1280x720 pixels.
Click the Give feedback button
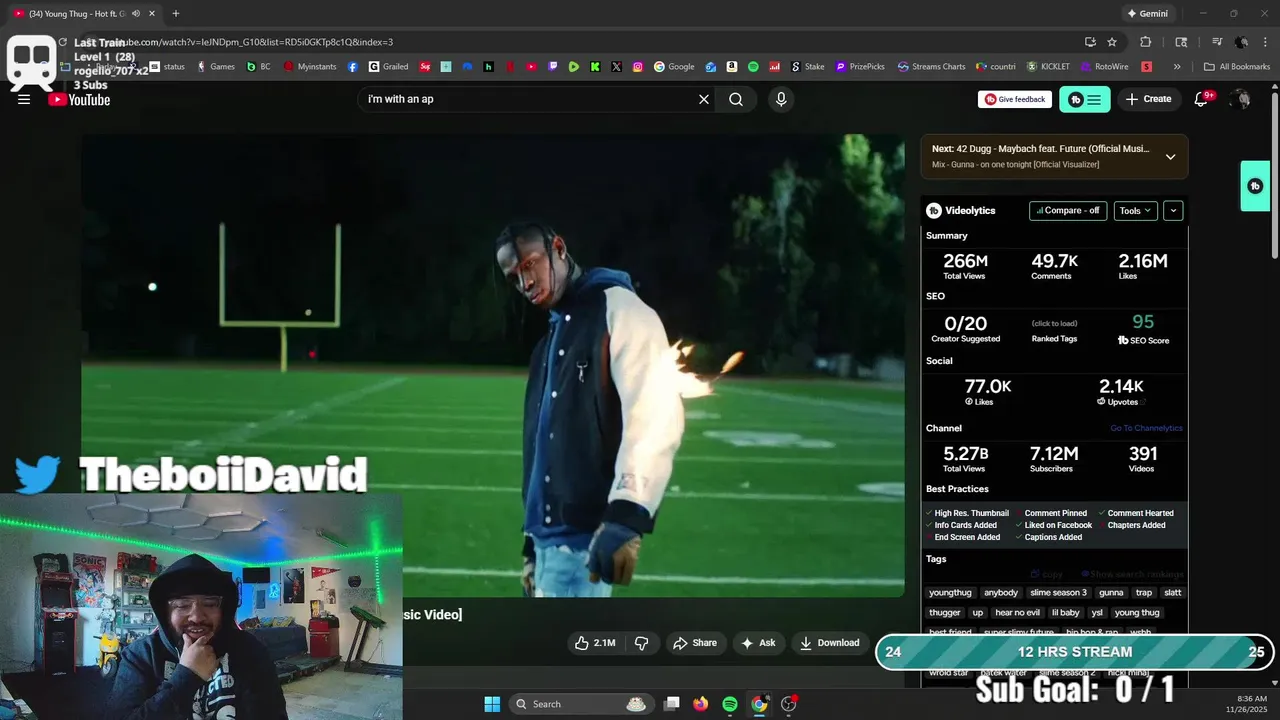(1014, 99)
